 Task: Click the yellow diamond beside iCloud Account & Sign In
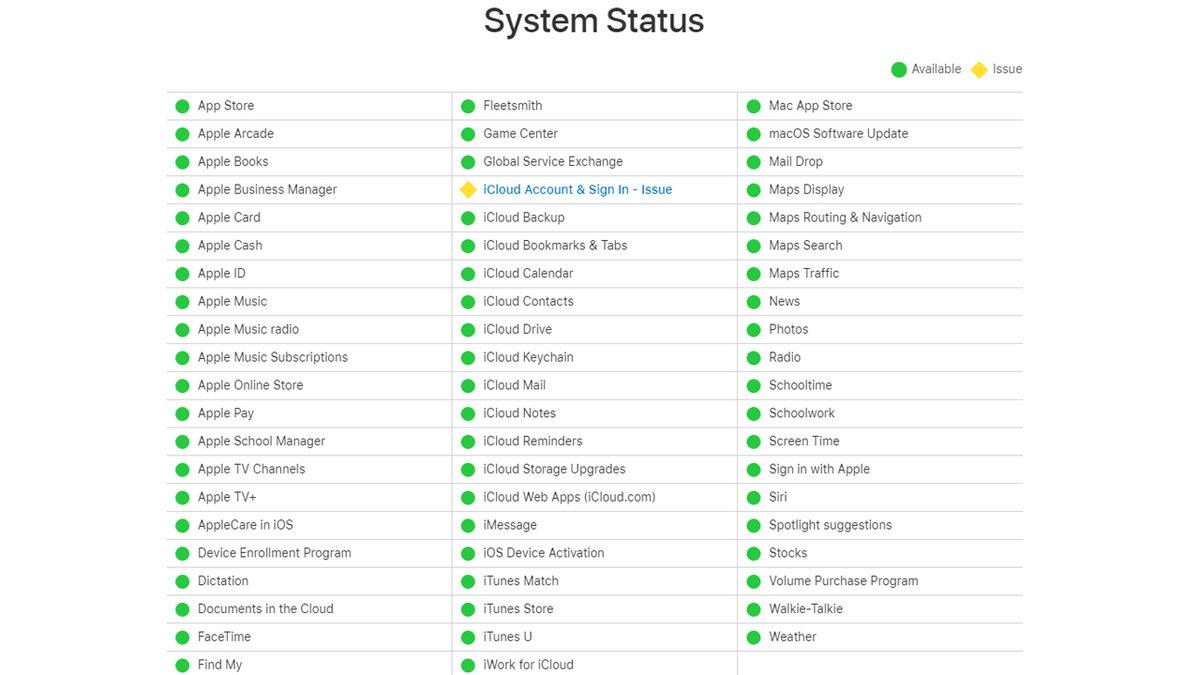point(468,189)
